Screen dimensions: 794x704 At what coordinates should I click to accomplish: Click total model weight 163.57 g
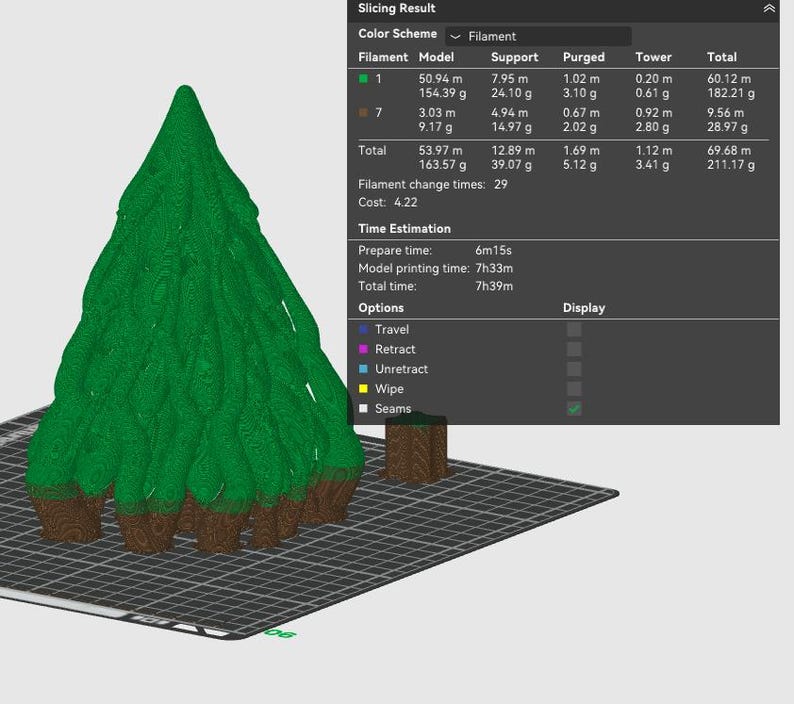(x=442, y=165)
